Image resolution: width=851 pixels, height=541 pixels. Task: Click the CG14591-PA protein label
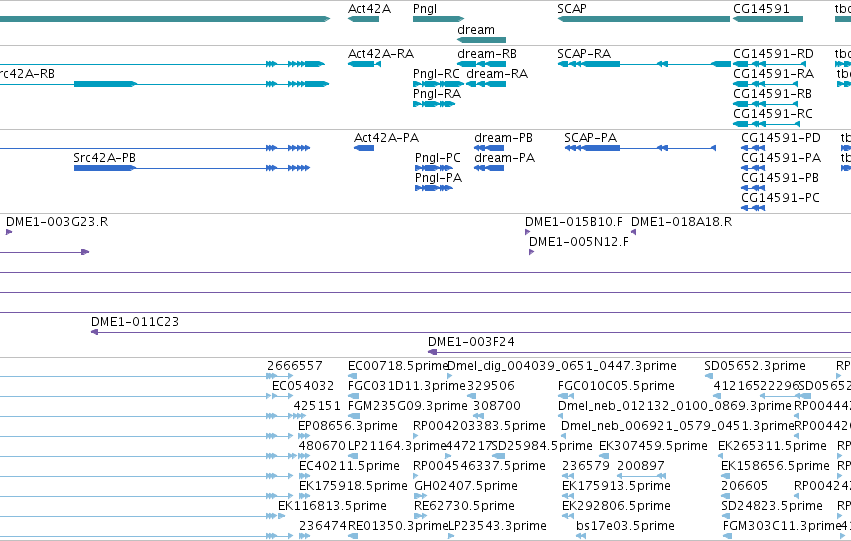tap(781, 158)
